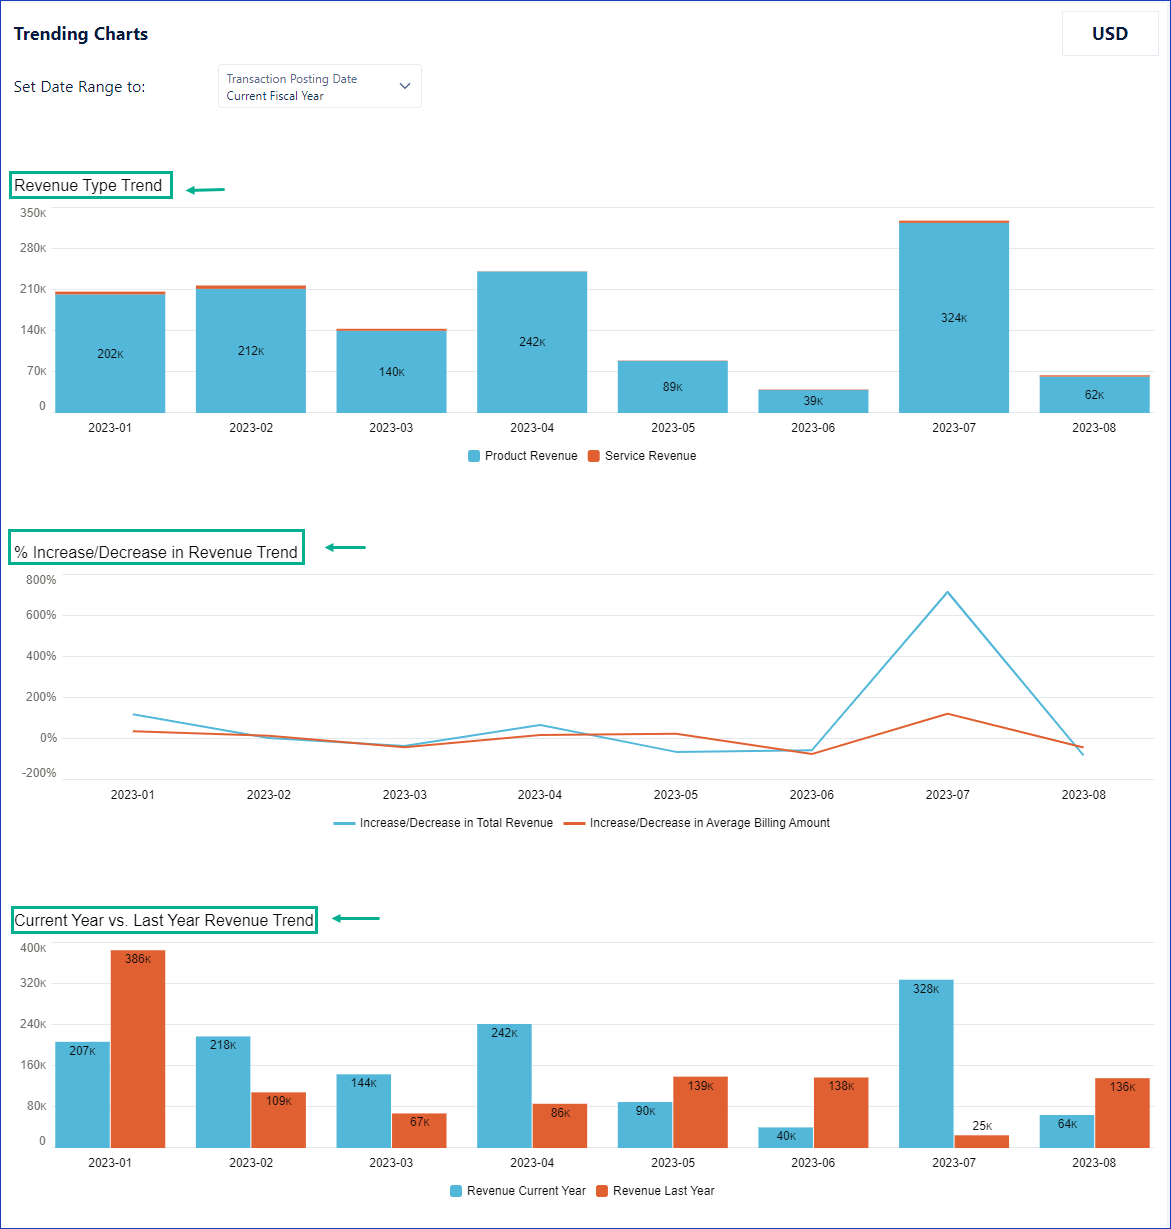Click the 202K product revenue bar

click(x=110, y=354)
